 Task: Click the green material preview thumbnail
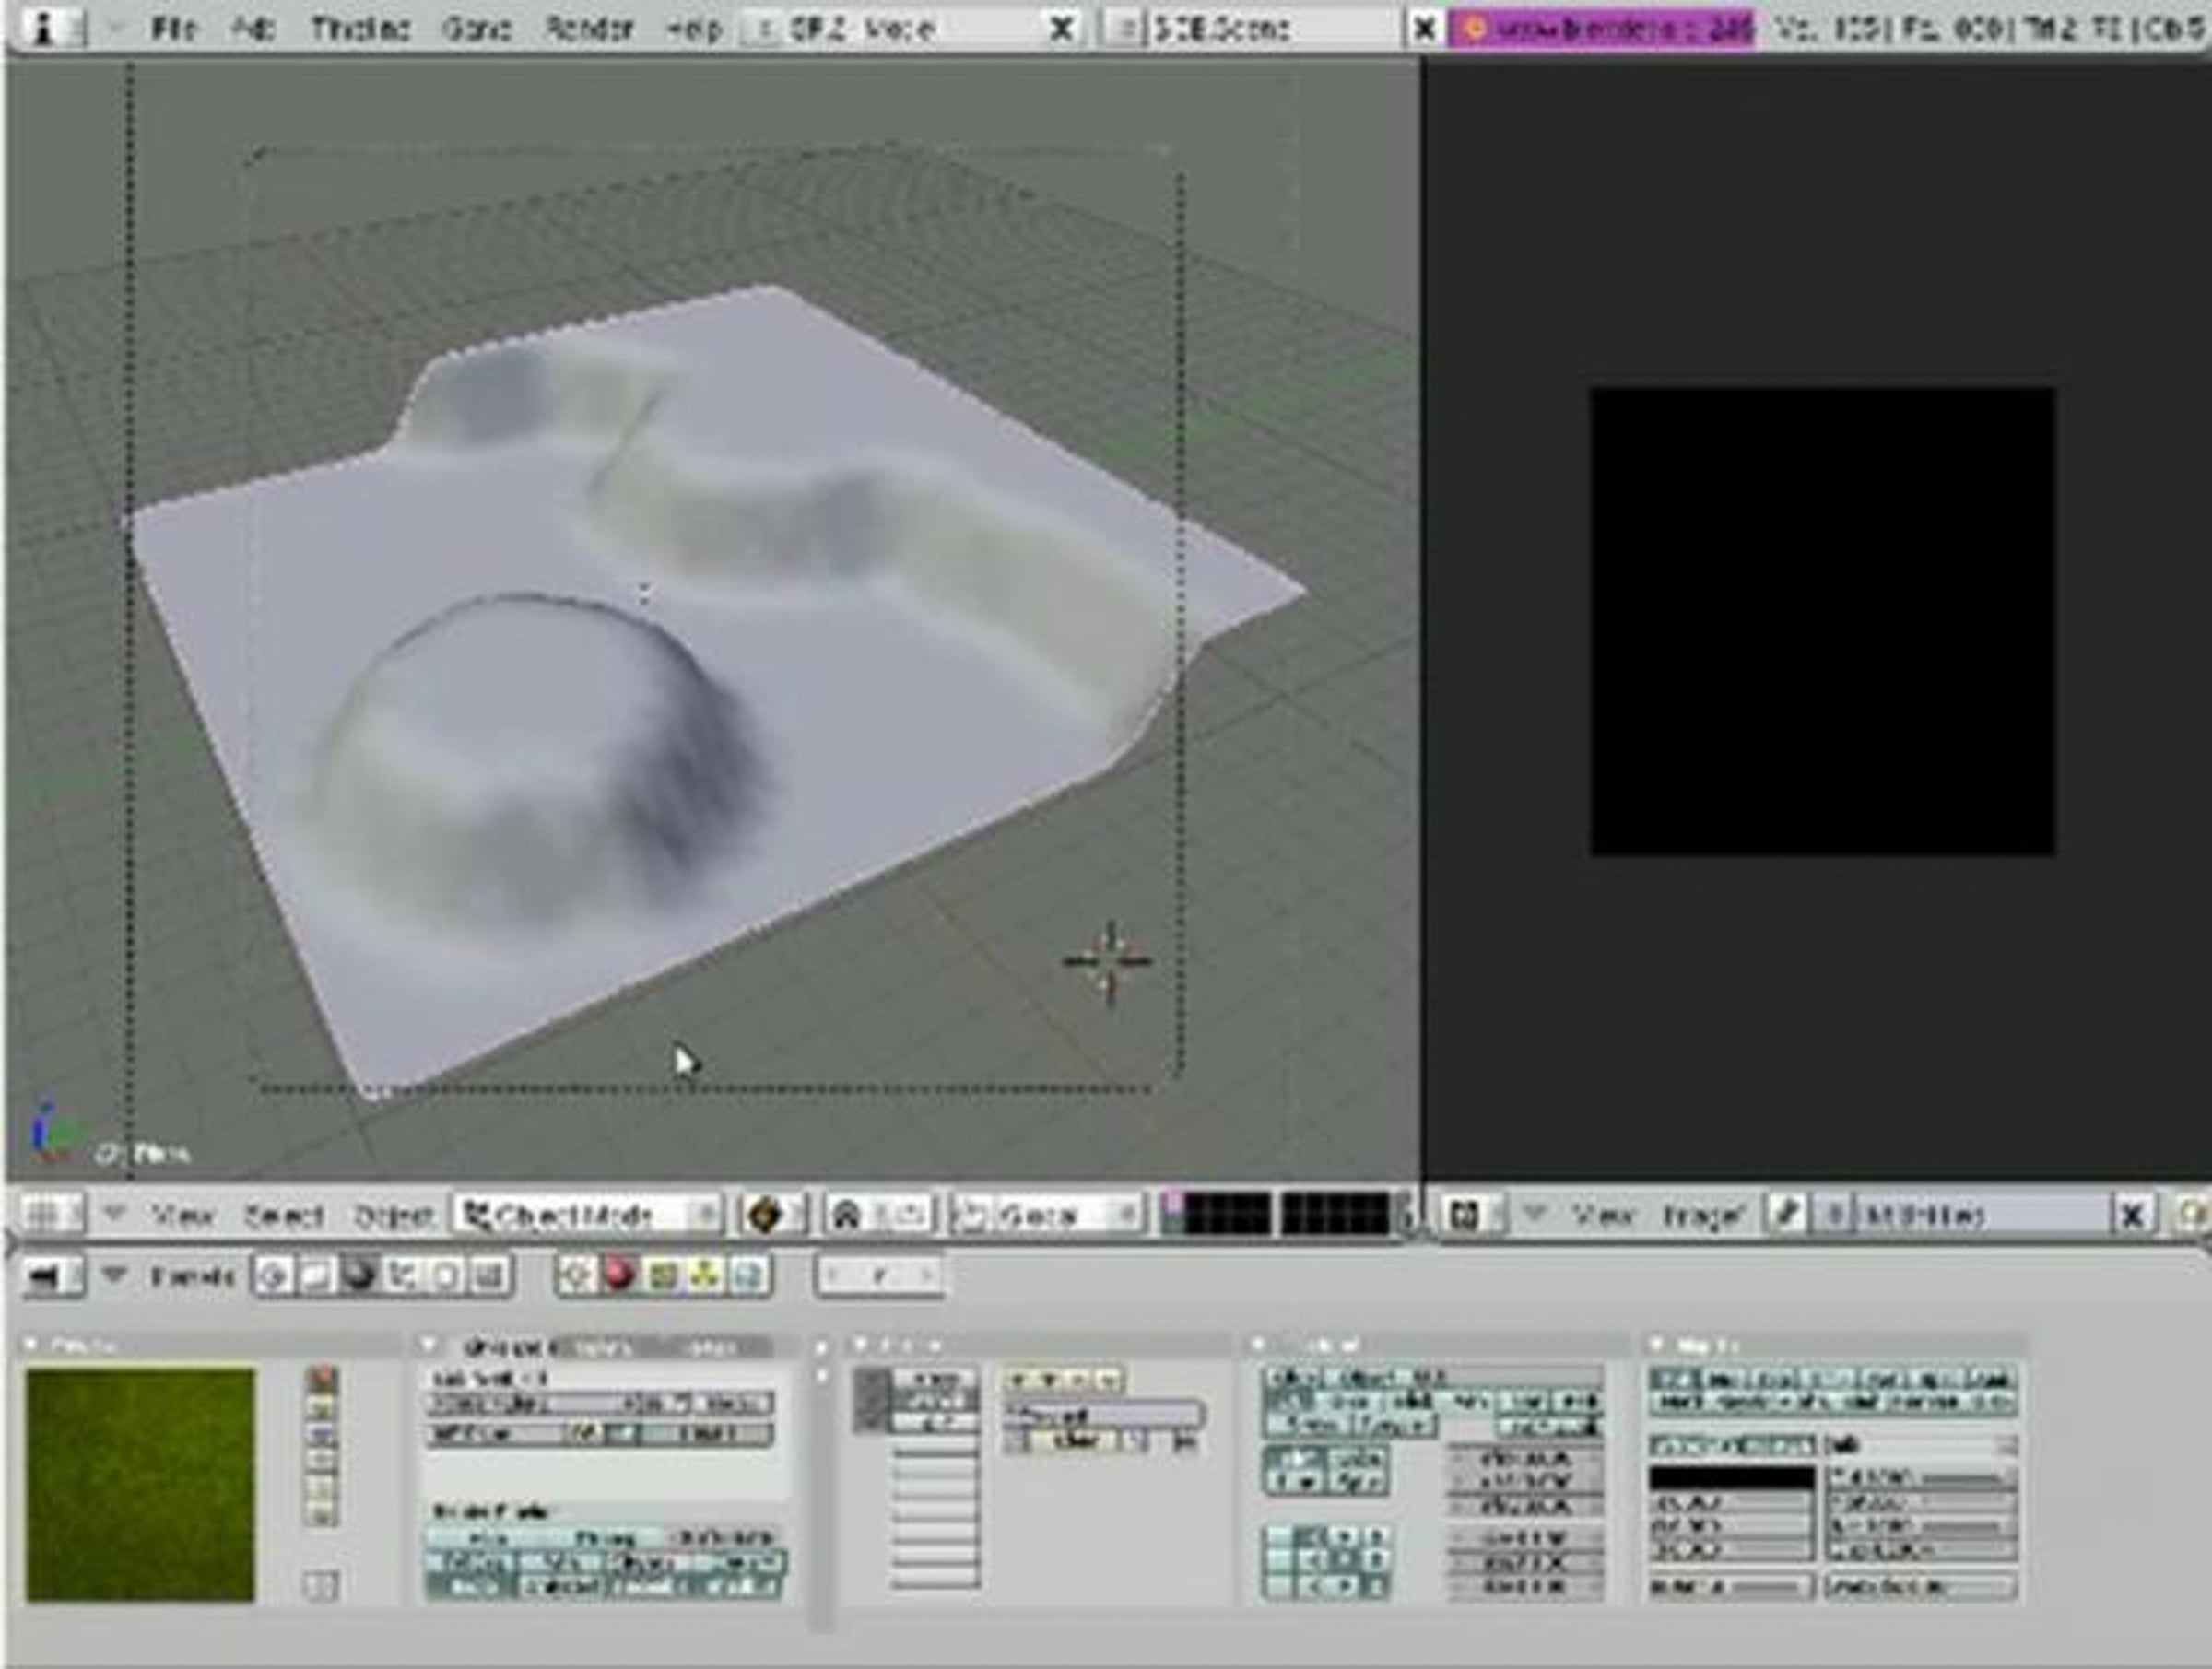[x=140, y=1486]
